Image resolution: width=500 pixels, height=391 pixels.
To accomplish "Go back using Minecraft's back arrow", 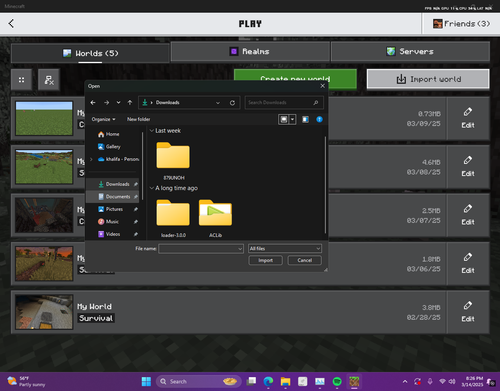I will point(11,24).
